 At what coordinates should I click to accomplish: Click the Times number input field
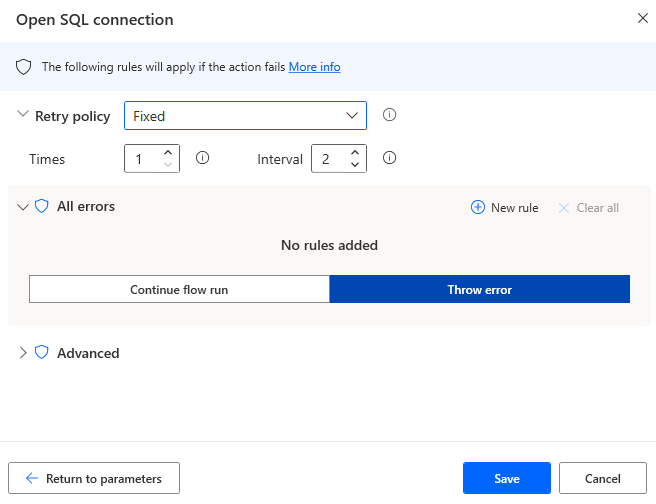click(x=152, y=159)
